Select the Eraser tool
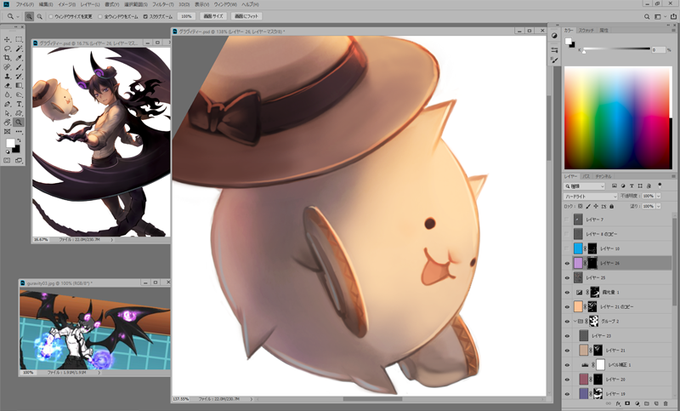 7,85
